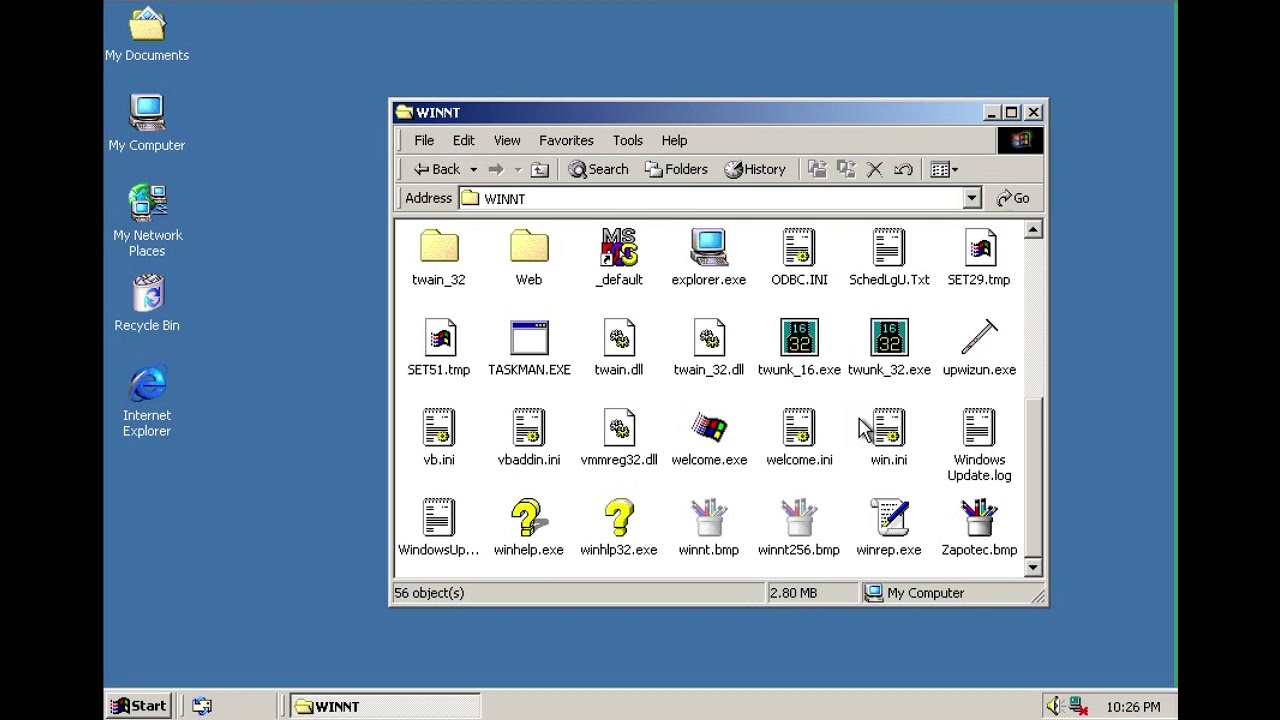Click the Delete X toolbar icon
Image resolution: width=1280 pixels, height=720 pixels.
[x=875, y=169]
